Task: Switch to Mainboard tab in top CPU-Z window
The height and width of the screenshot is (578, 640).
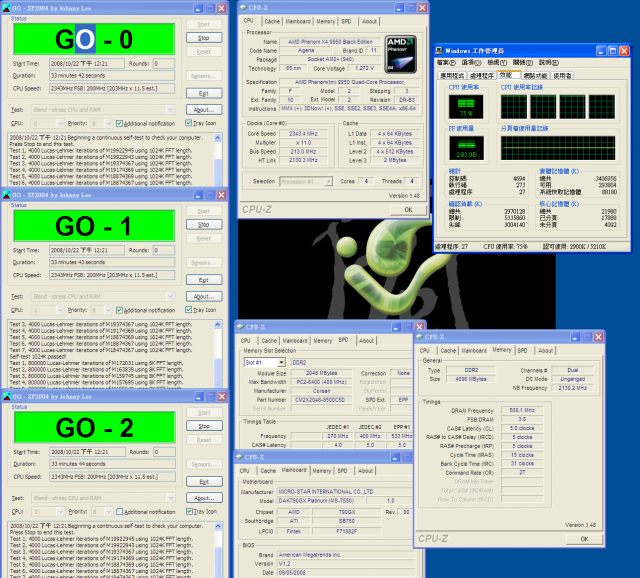Action: [x=298, y=21]
